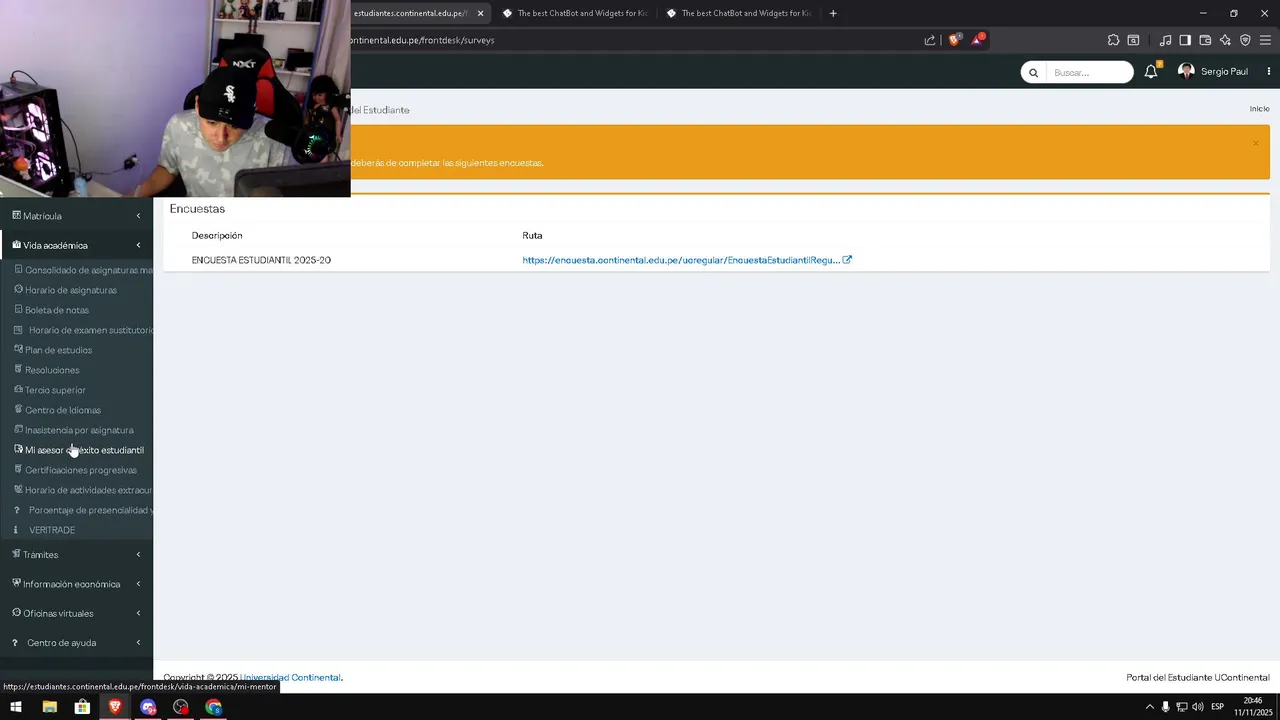Collapse the Vida académica sidebar menu

(x=76, y=245)
